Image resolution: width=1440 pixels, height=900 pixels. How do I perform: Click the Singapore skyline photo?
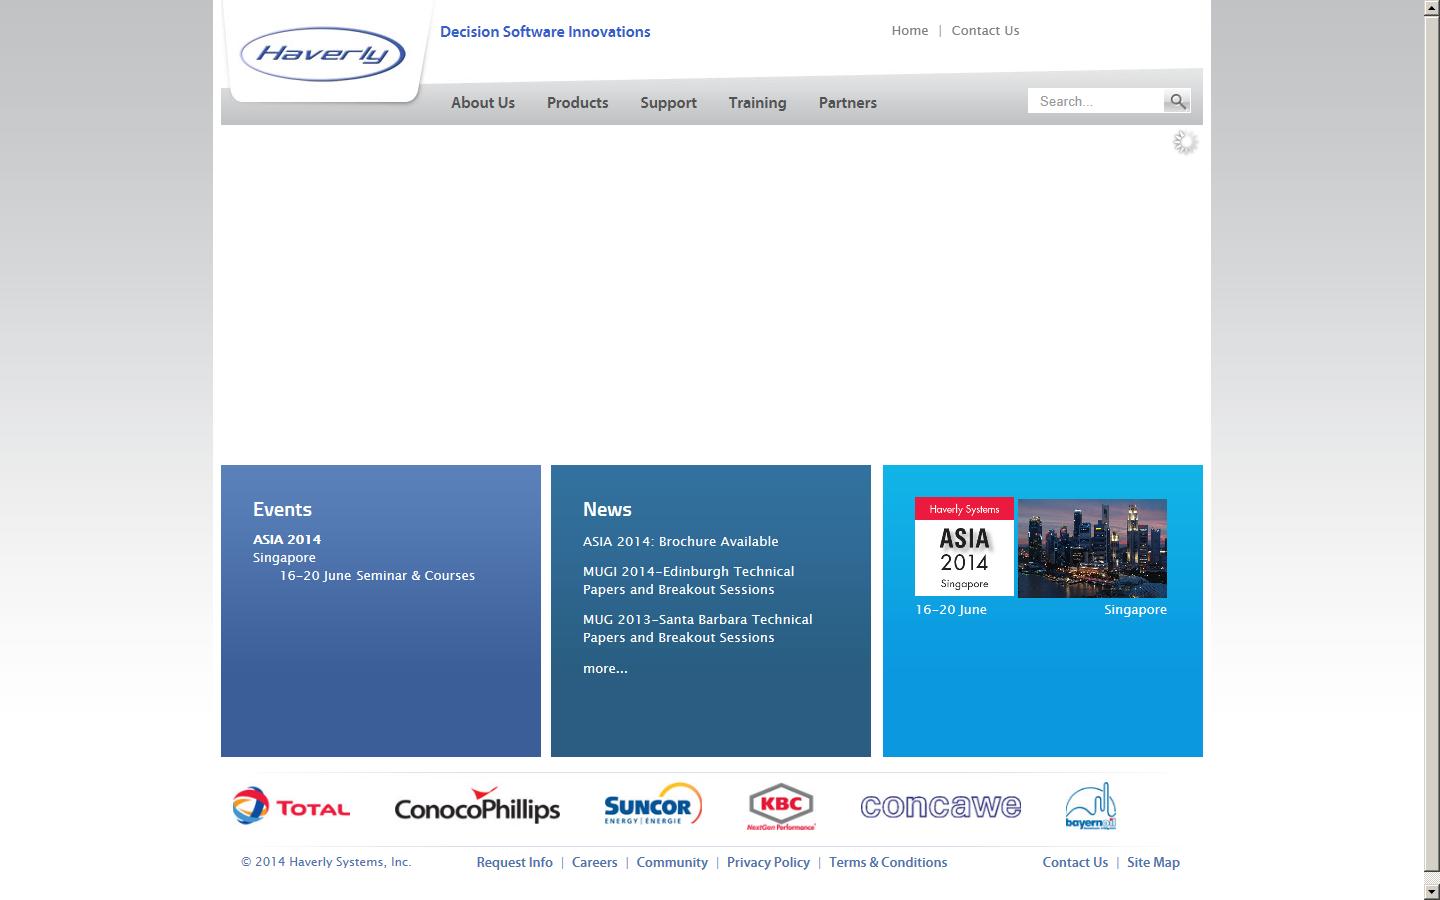coord(1091,548)
